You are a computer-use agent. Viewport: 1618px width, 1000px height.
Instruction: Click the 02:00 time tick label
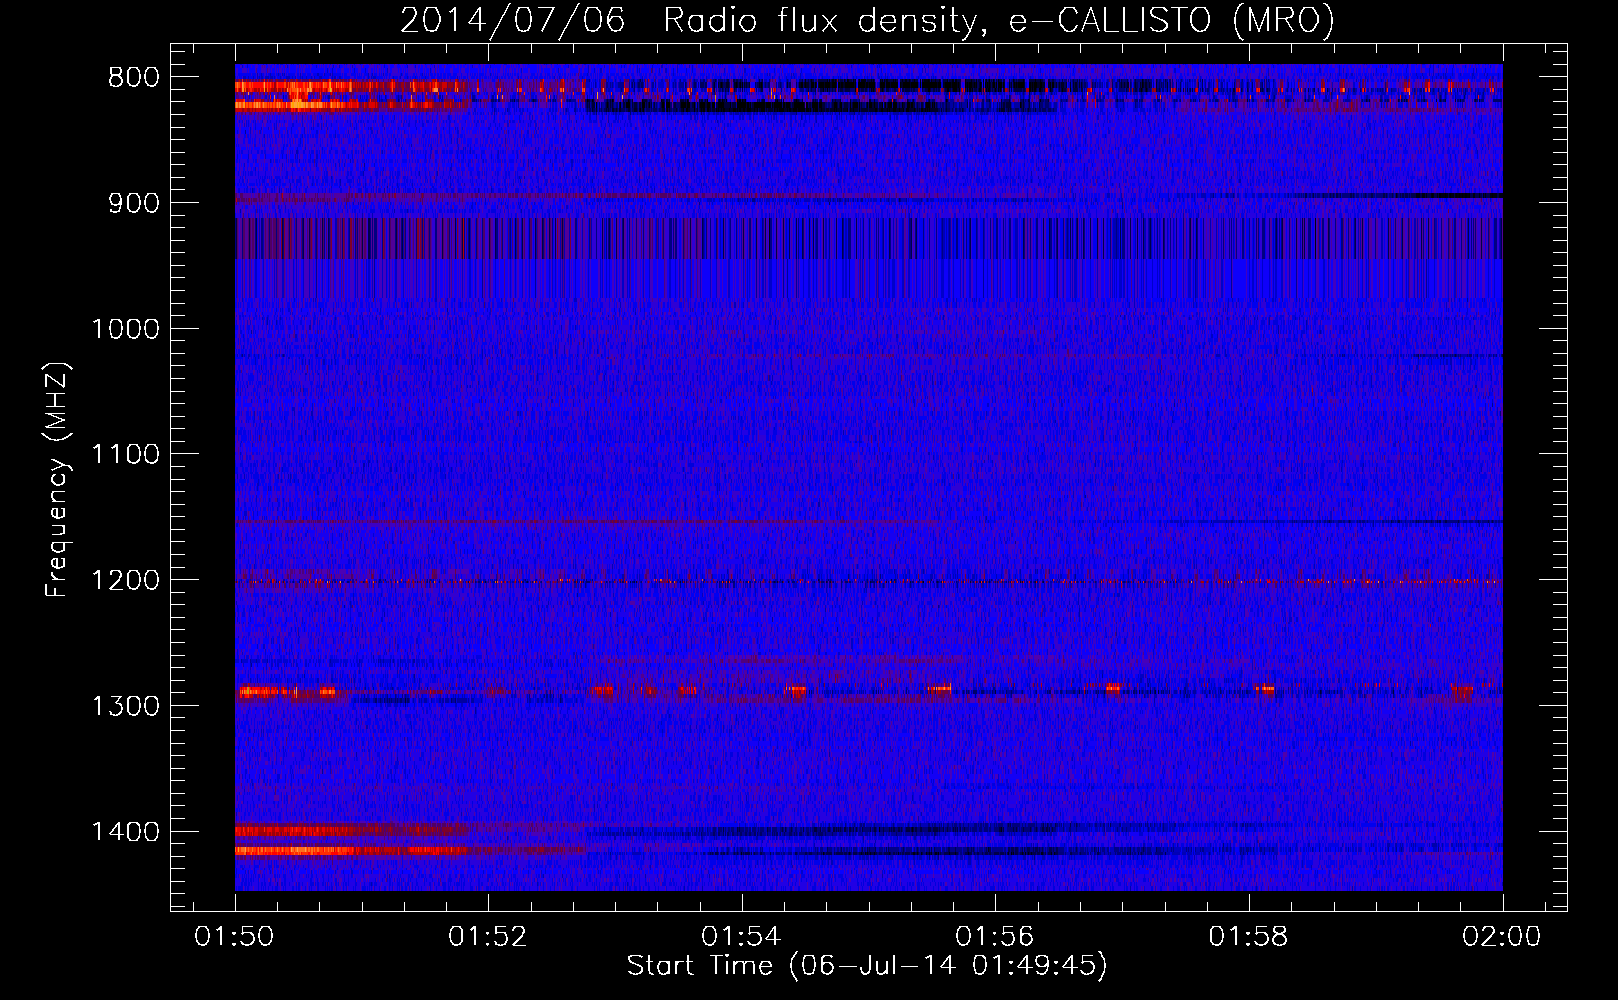tap(1502, 936)
